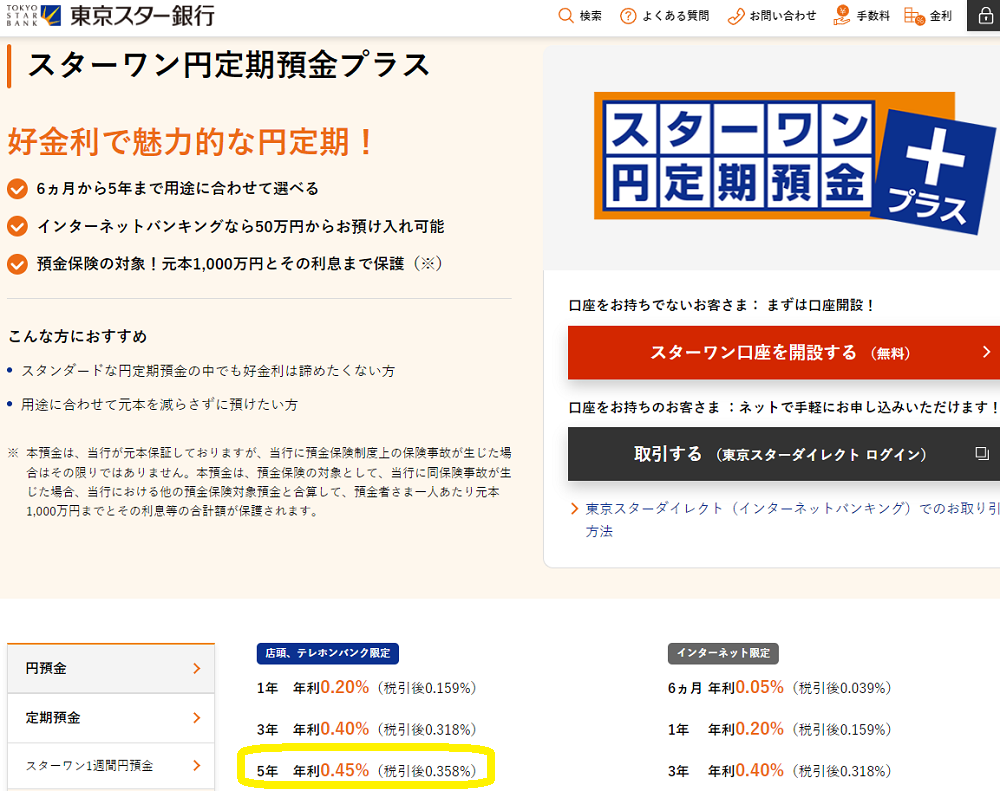This screenshot has height=791, width=1000.
Task: Click the ※ 本預金は deposit insurance note
Action: [x=260, y=482]
